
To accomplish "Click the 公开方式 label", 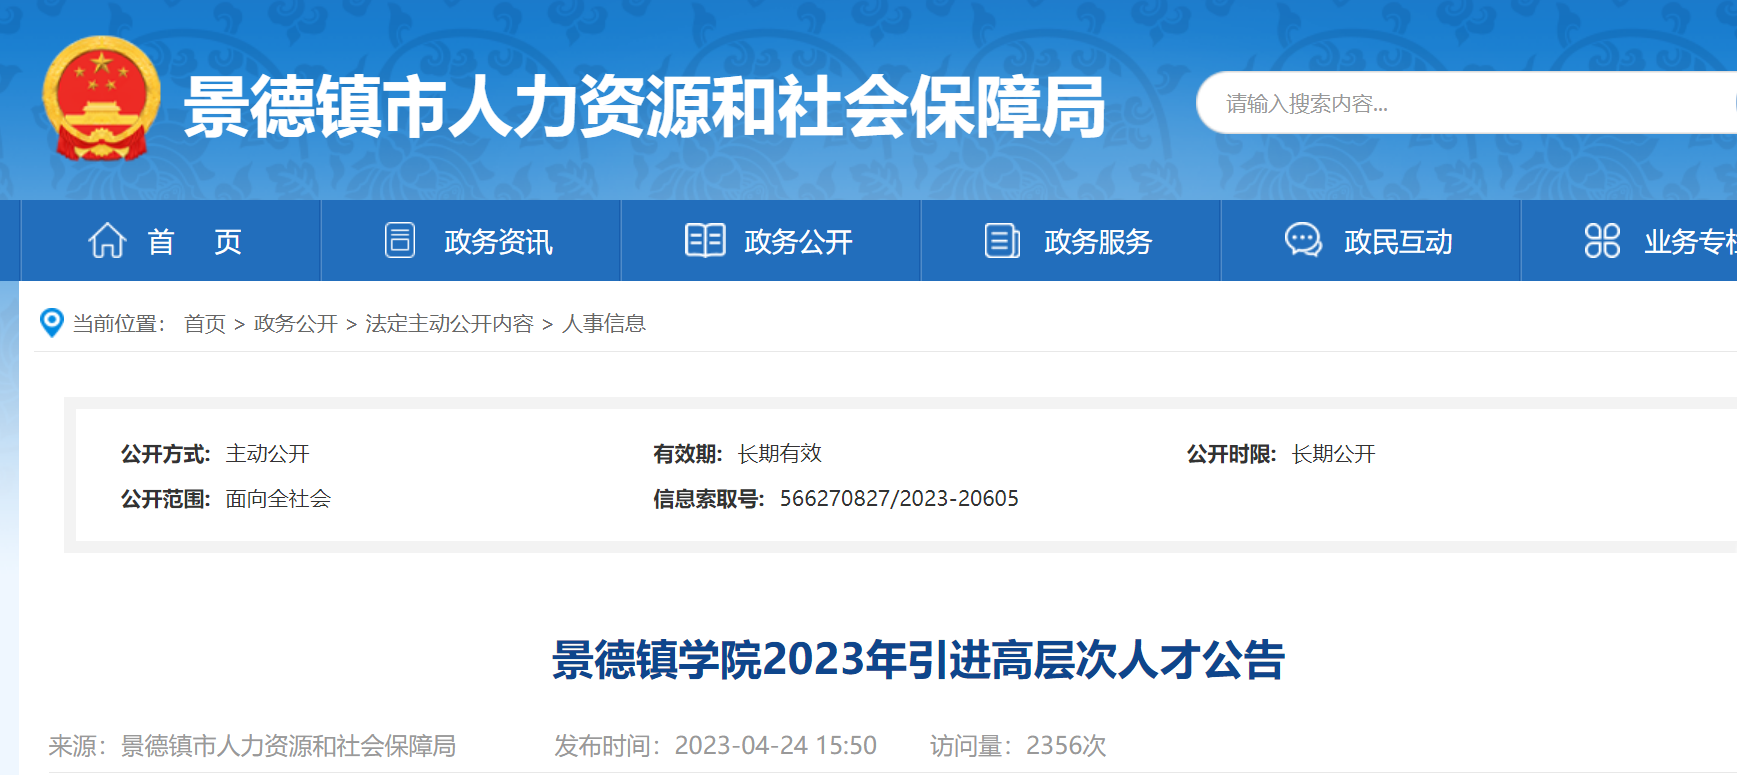I will [165, 454].
